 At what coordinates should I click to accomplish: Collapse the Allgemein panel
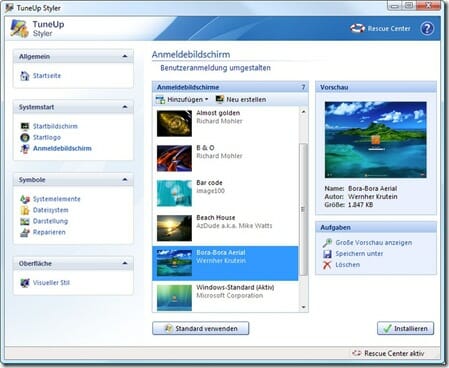(x=125, y=56)
